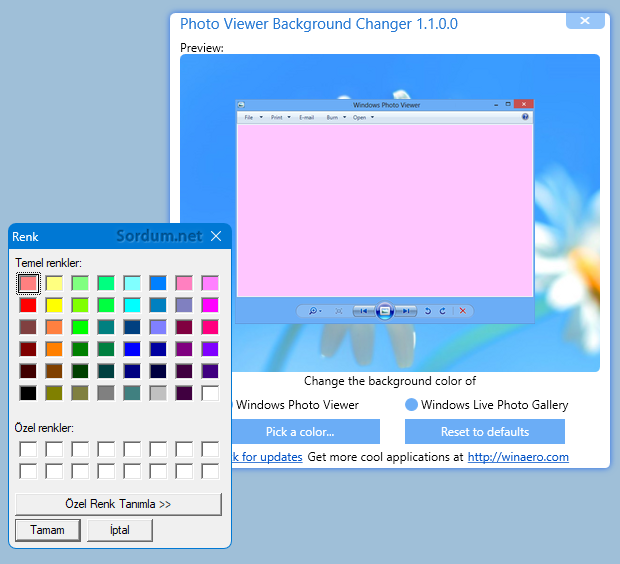This screenshot has height=564, width=620.
Task: Choose the bright yellow basic color swatch
Action: click(x=54, y=305)
